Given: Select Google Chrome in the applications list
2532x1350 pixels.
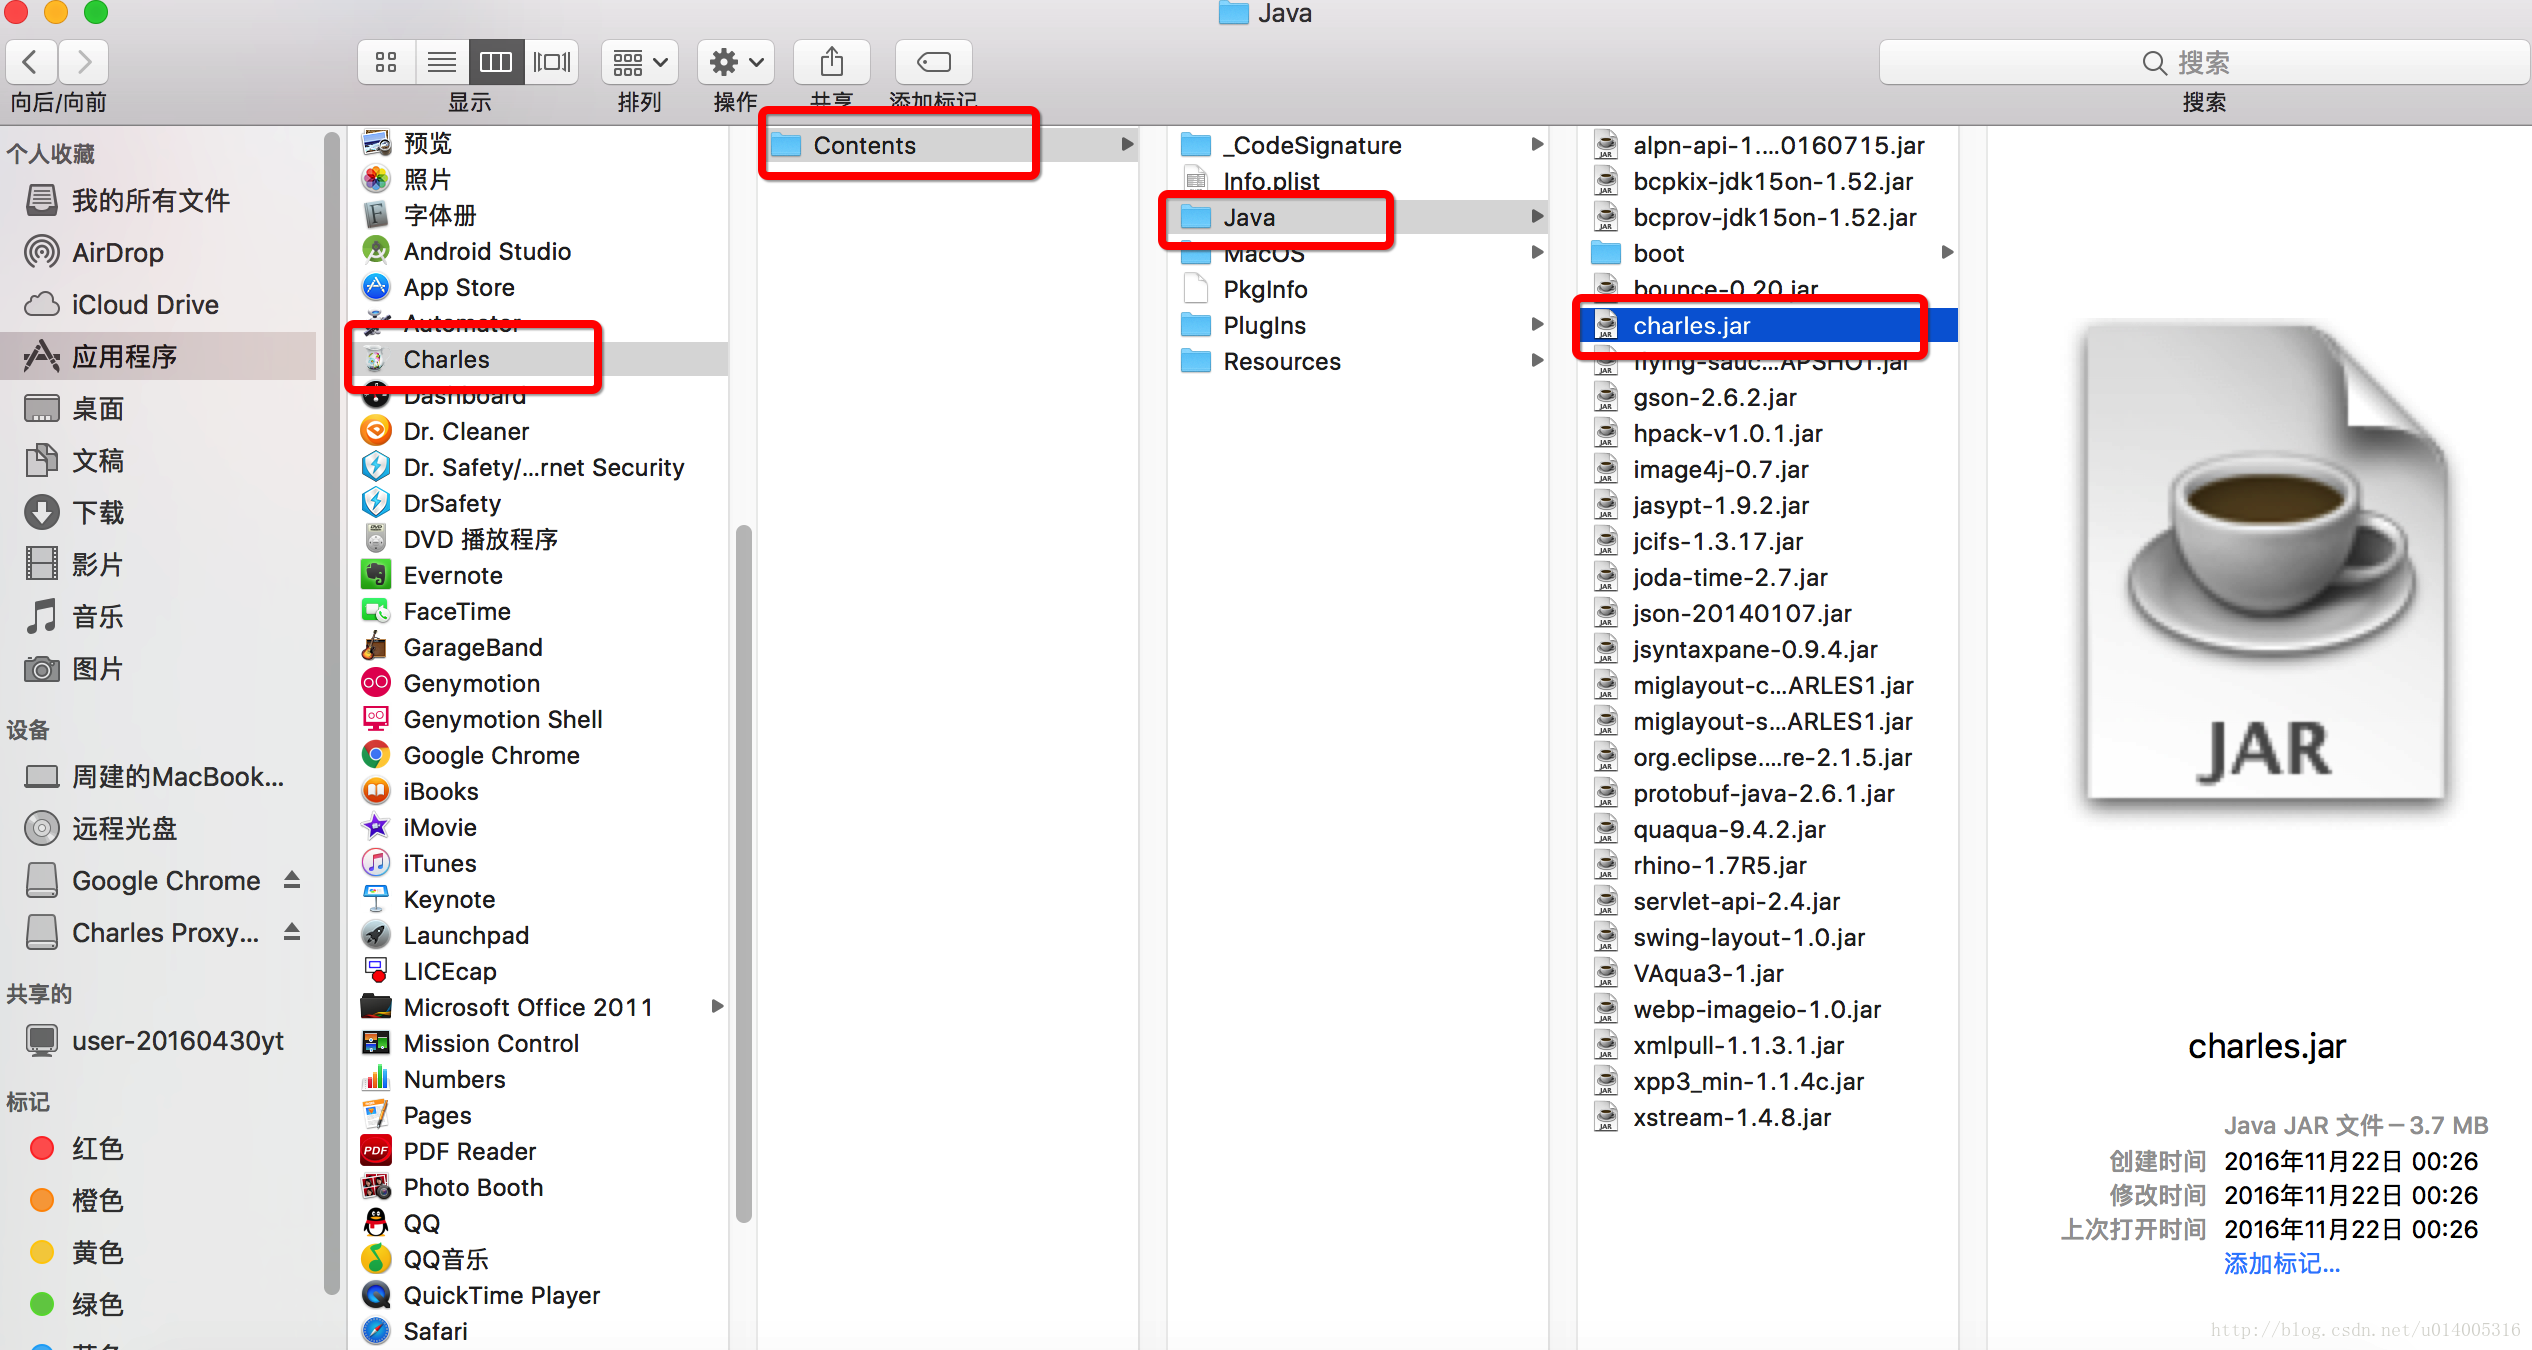Looking at the screenshot, I should click(x=540, y=755).
